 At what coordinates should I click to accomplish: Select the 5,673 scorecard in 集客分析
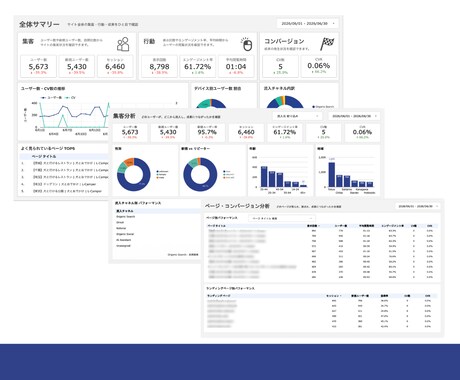pos(130,132)
